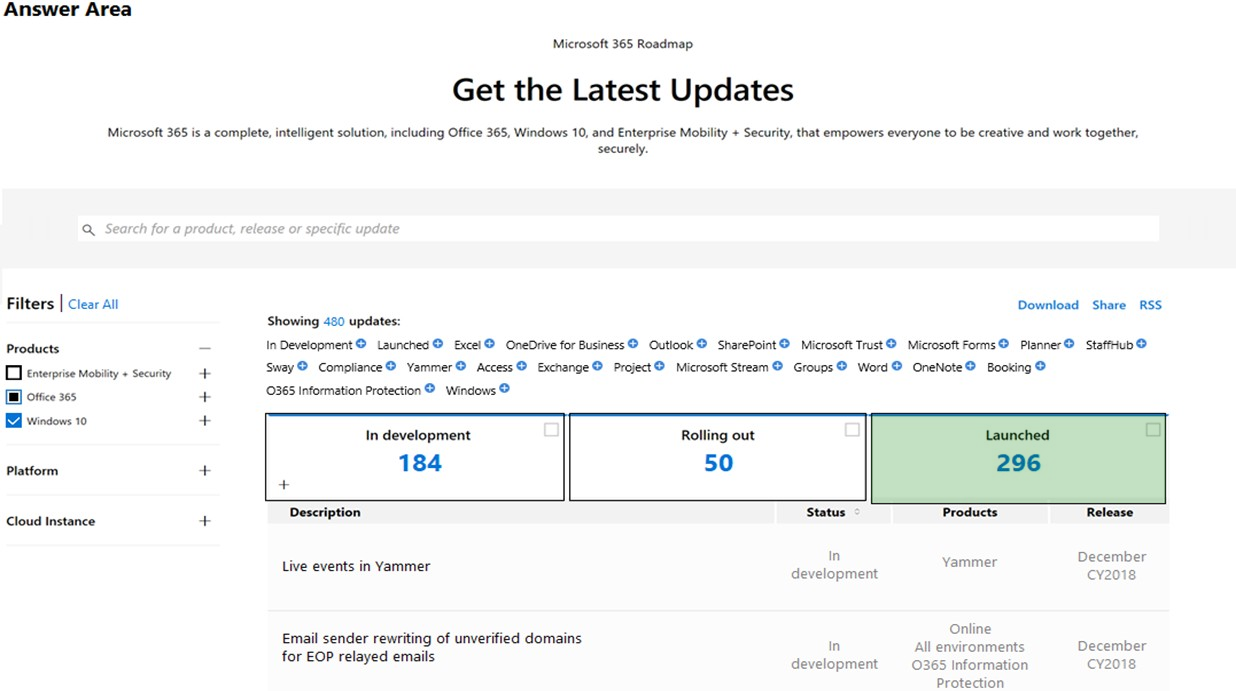Click the Download link
This screenshot has width=1236, height=691.
[1048, 305]
